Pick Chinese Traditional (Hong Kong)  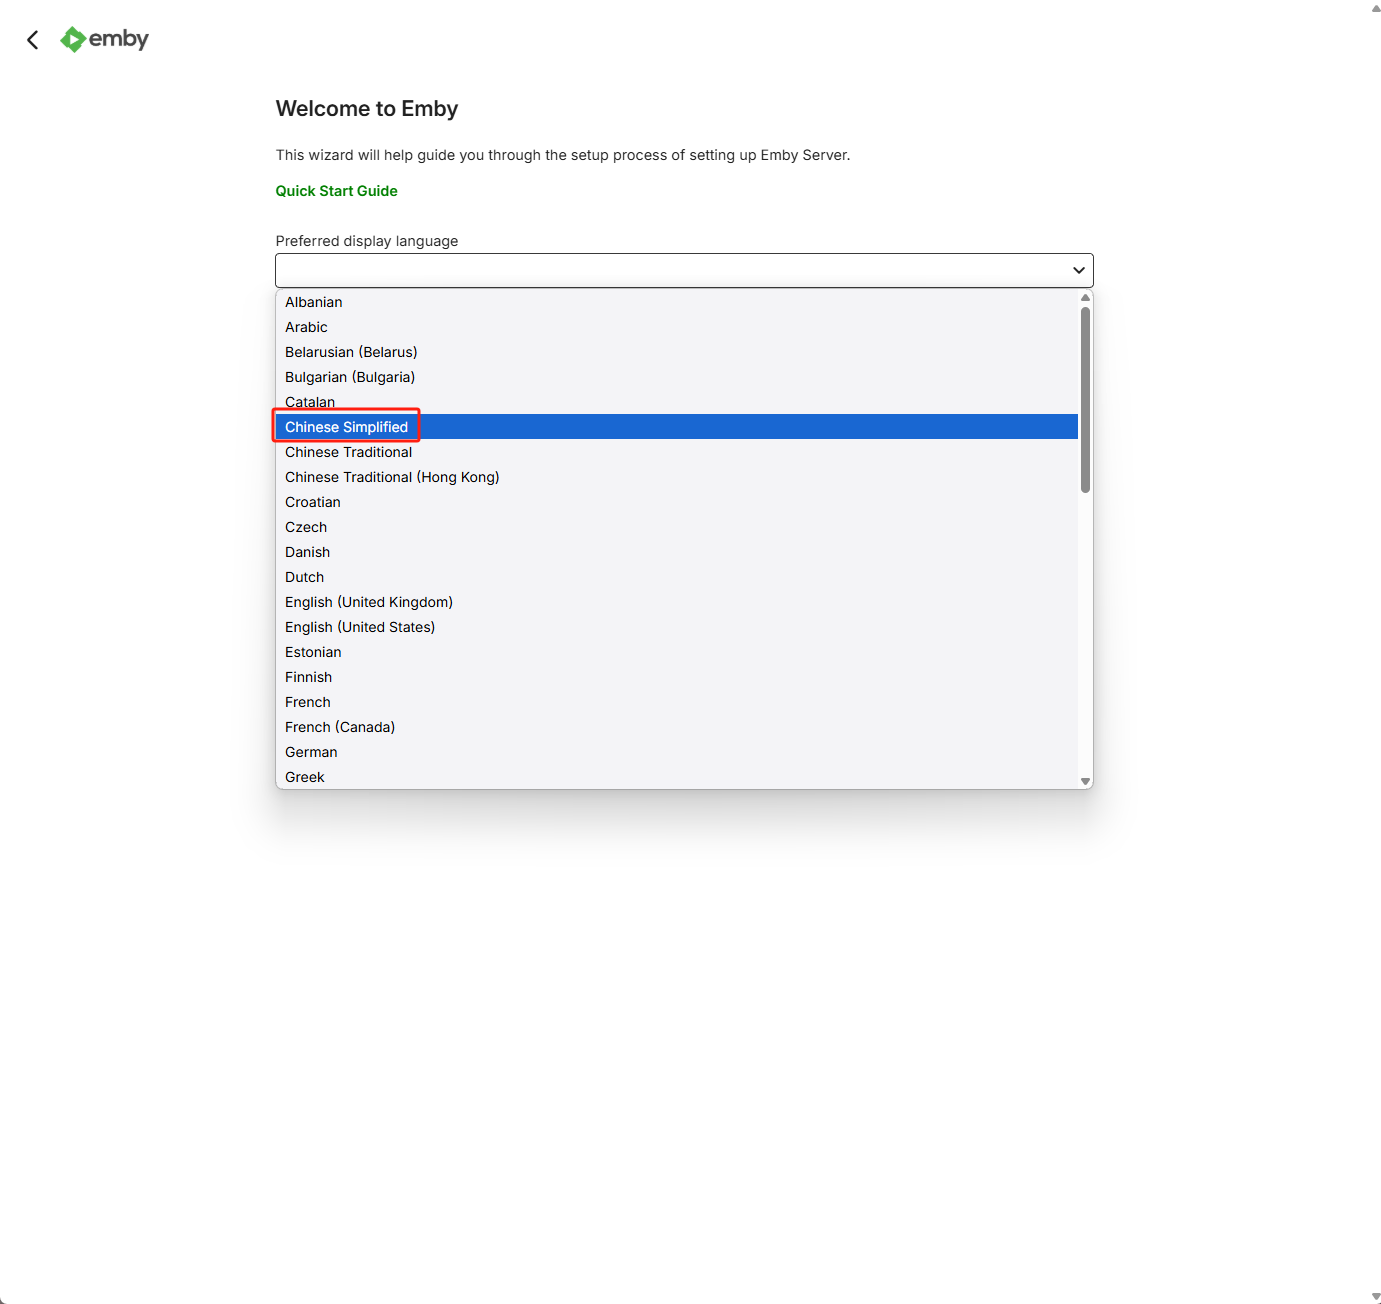tap(392, 477)
